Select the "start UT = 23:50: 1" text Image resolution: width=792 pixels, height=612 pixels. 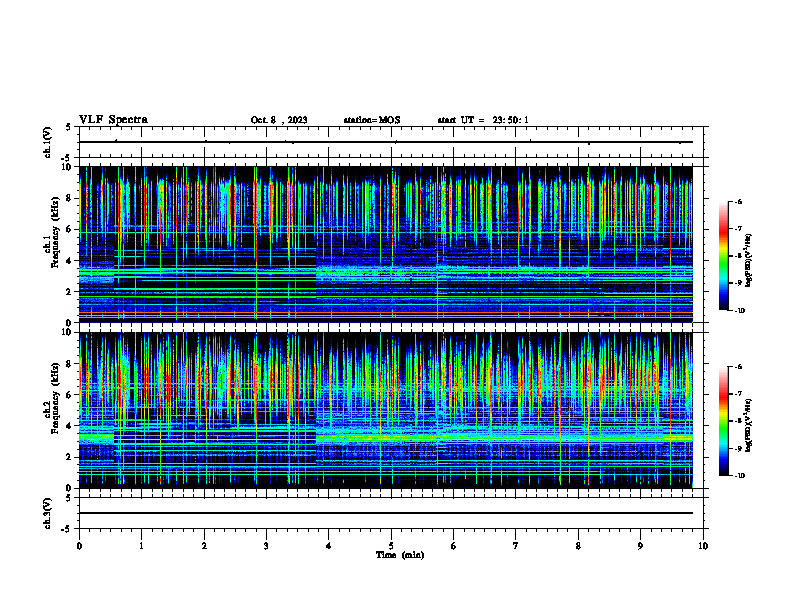[483, 120]
